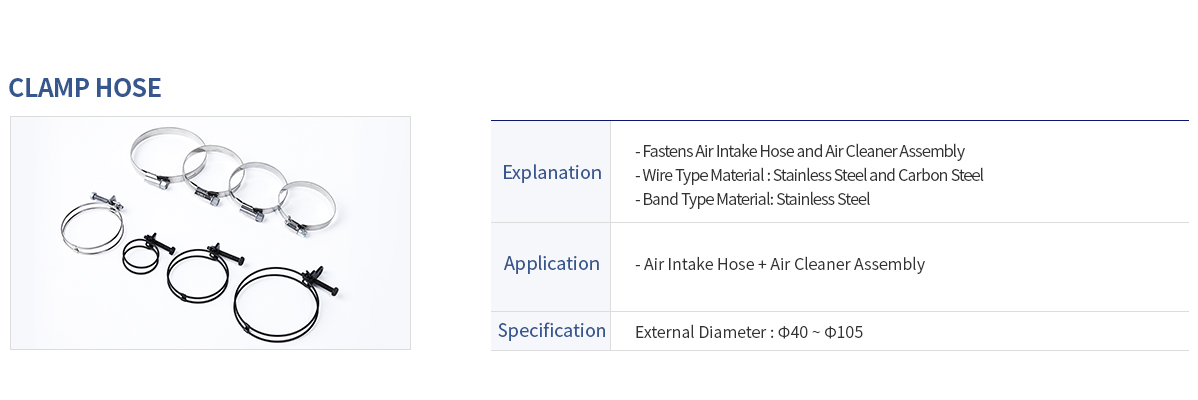This screenshot has width=1198, height=400.
Task: Select the Specification row label
Action: pyautogui.click(x=552, y=331)
